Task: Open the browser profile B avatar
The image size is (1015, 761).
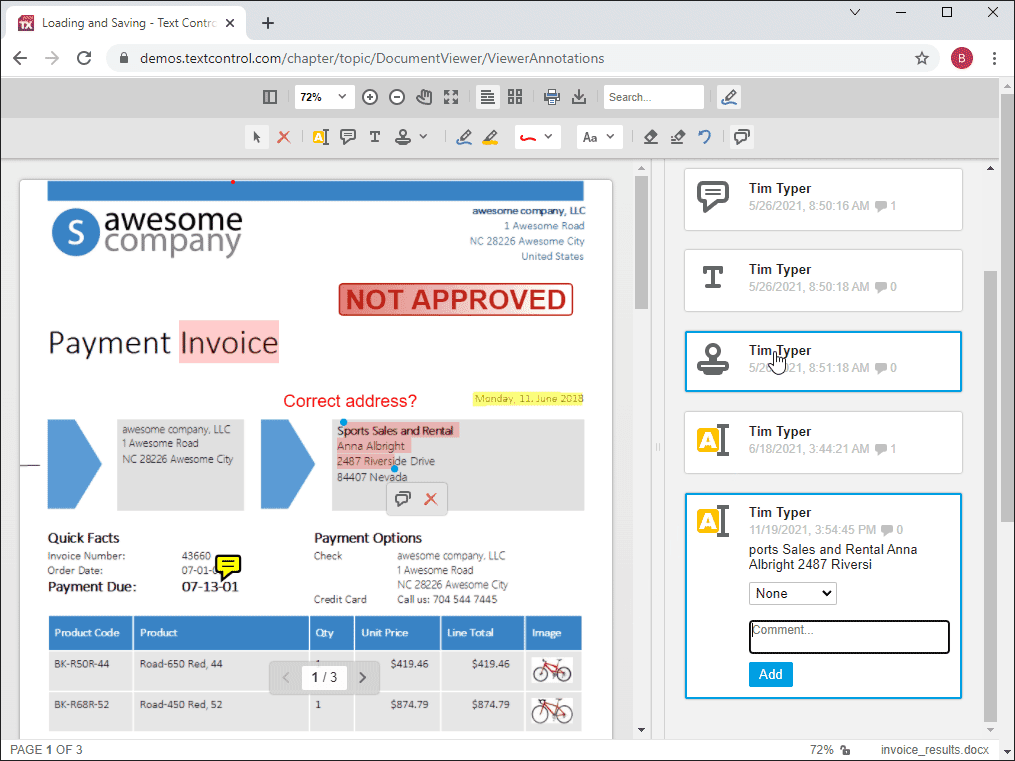Action: click(x=961, y=58)
